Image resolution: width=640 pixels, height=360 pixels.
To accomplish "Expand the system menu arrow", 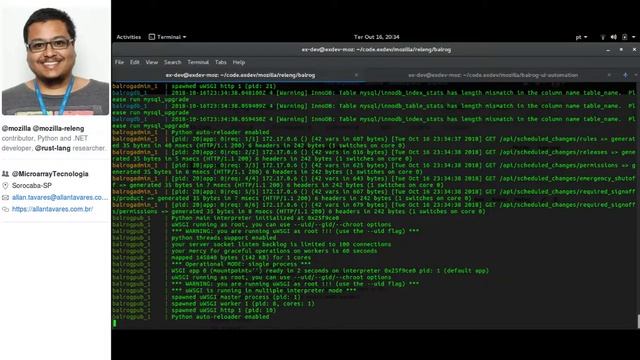I will click(x=633, y=37).
